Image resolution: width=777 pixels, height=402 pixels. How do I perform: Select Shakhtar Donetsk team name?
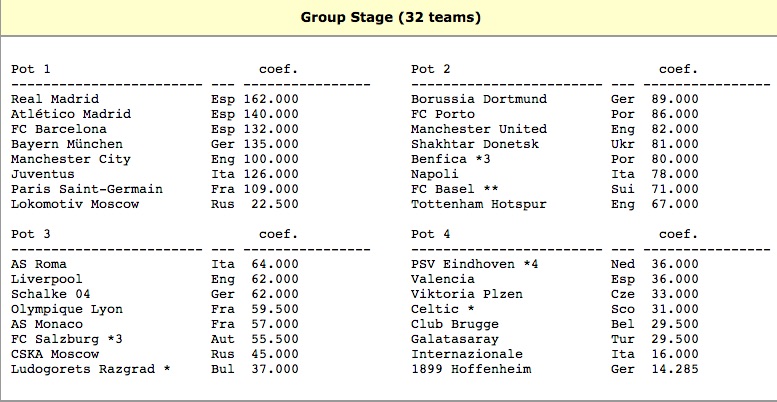tap(475, 144)
